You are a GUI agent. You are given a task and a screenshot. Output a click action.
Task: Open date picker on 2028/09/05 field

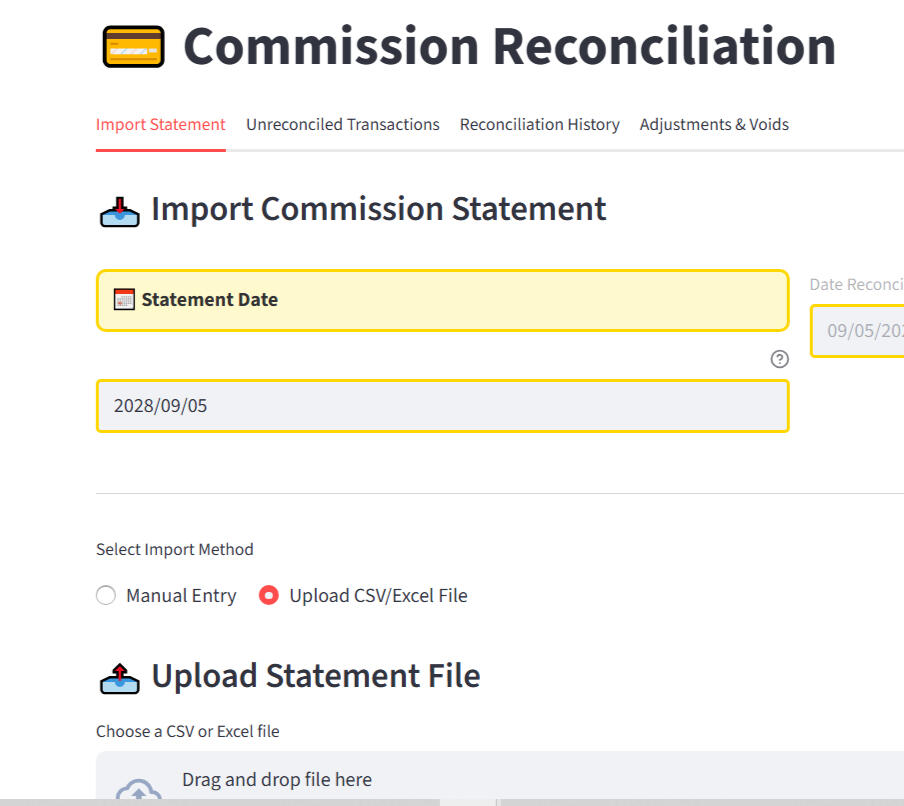pyautogui.click(x=442, y=406)
